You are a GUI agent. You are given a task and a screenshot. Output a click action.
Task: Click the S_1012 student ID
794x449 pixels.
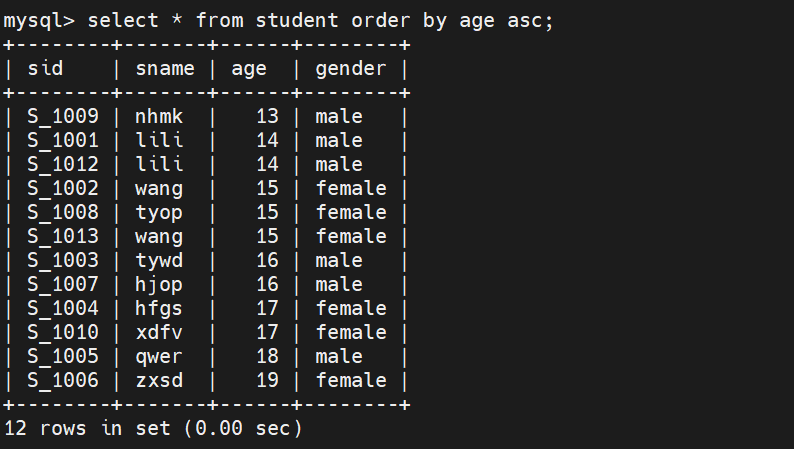point(62,165)
